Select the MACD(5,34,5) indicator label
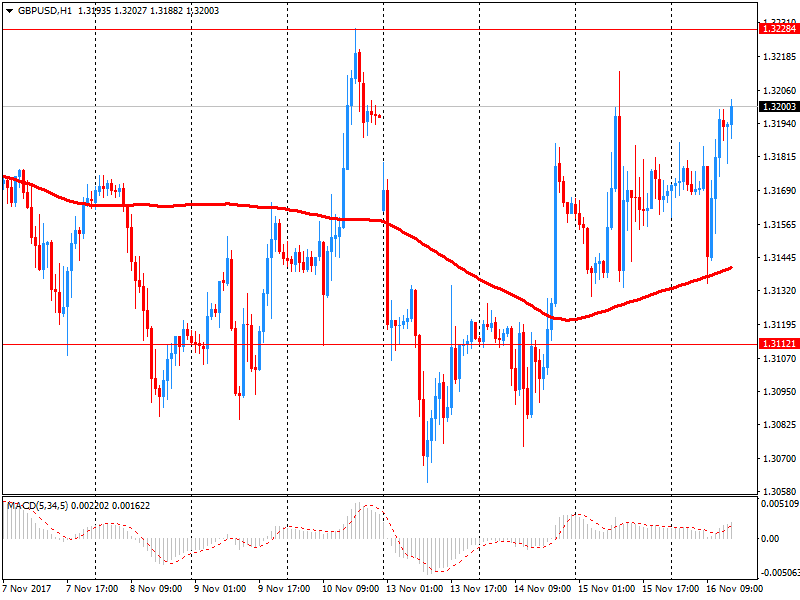 coord(37,506)
